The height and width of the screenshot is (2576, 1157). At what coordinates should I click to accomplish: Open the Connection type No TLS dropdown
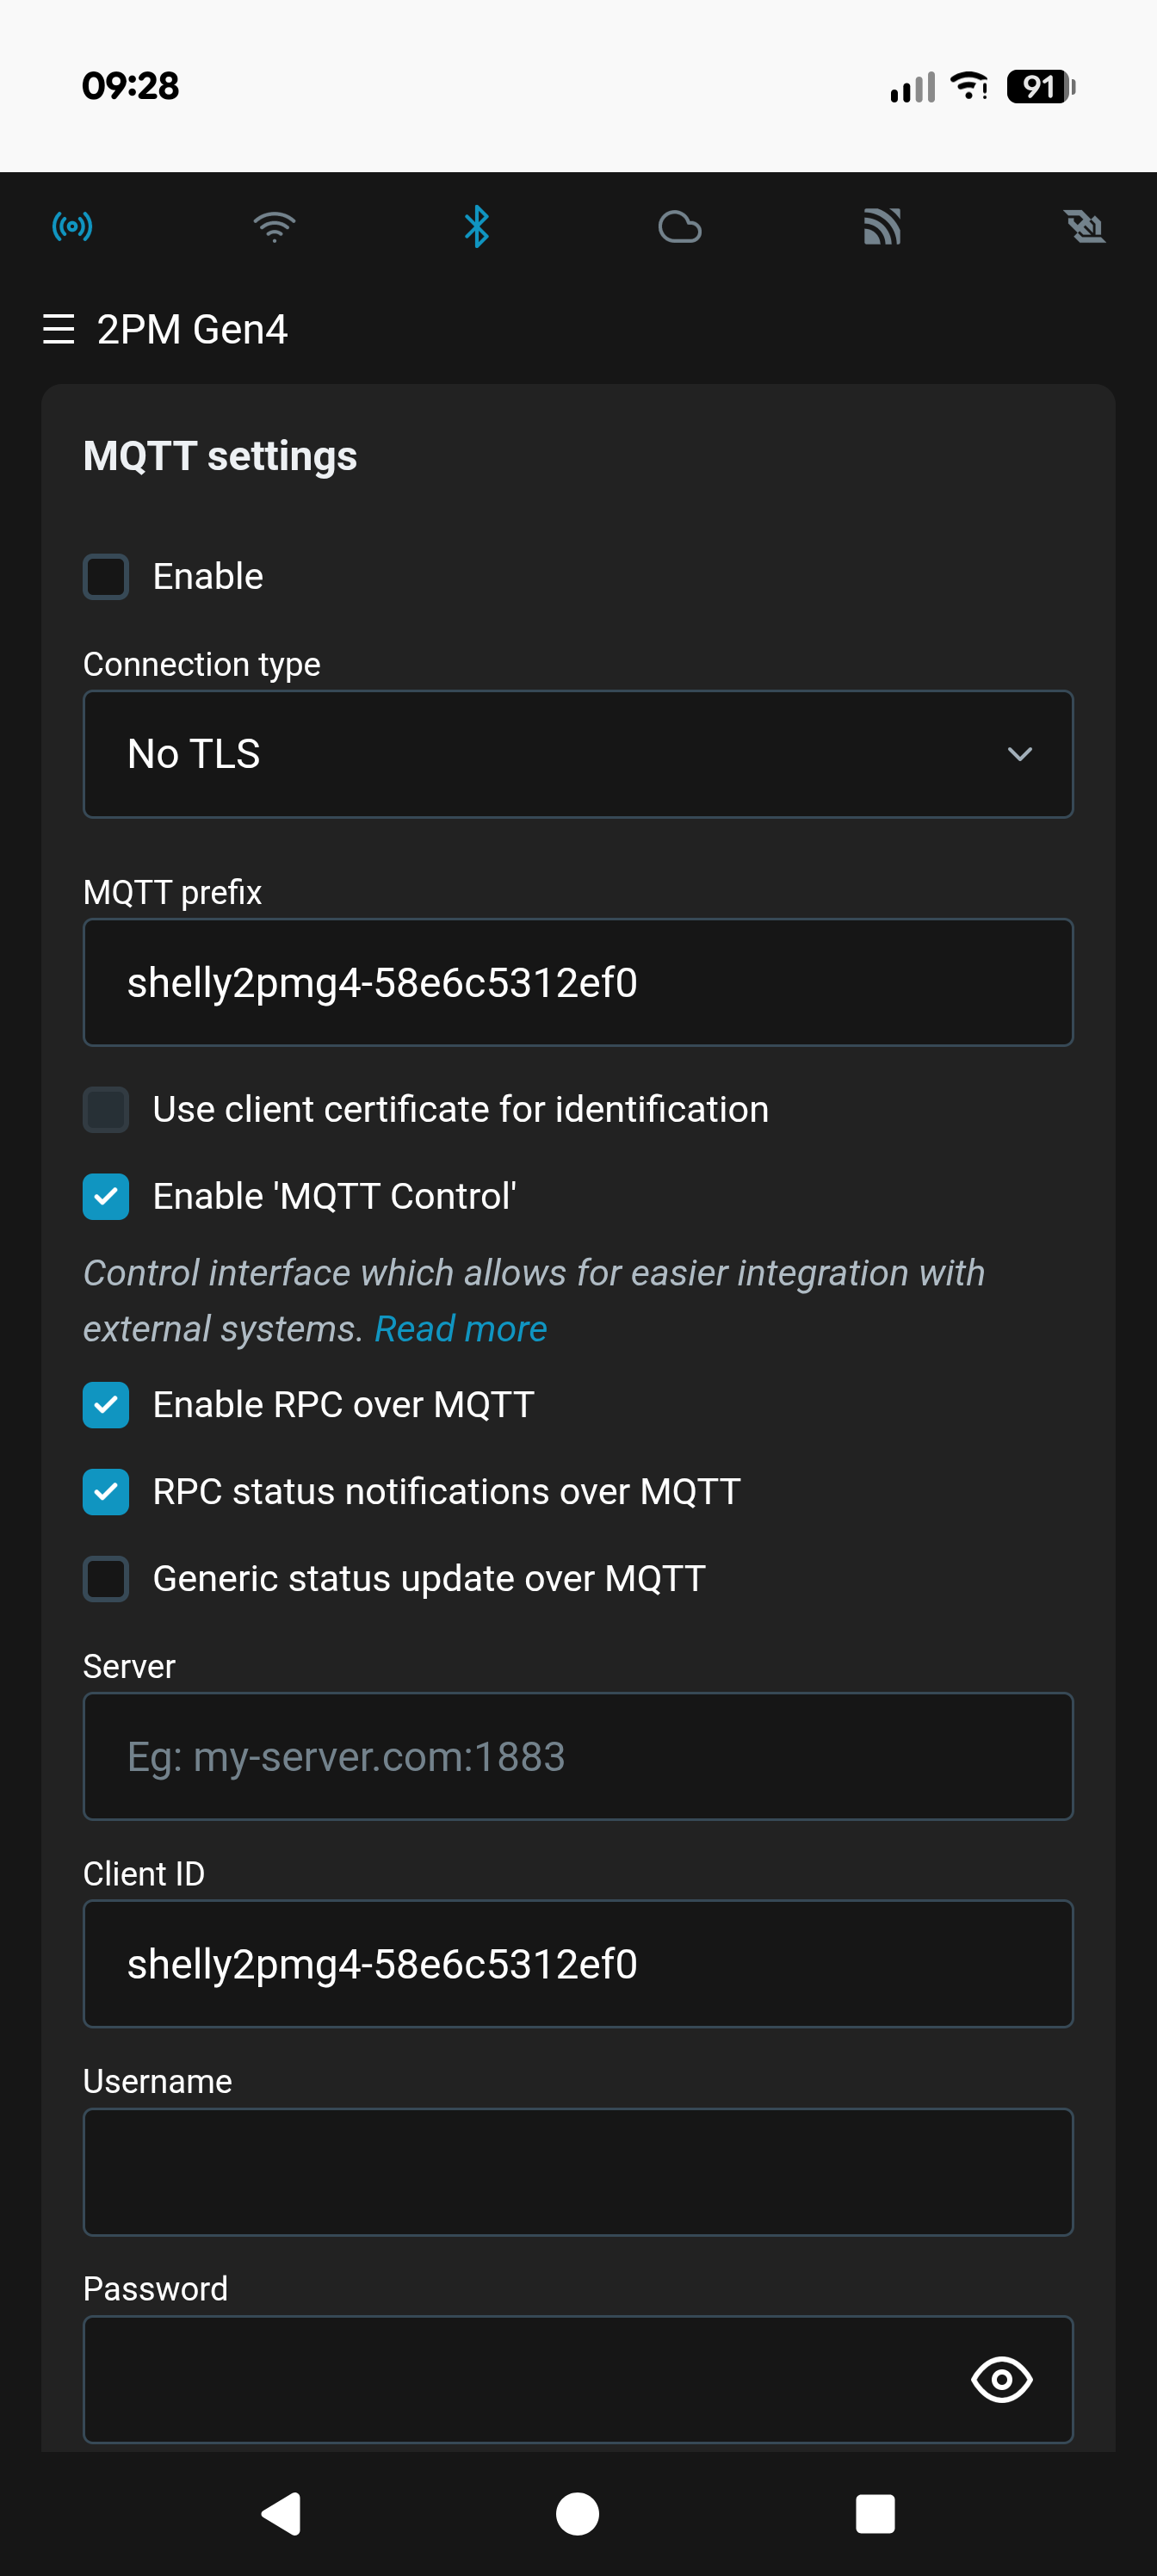click(578, 754)
